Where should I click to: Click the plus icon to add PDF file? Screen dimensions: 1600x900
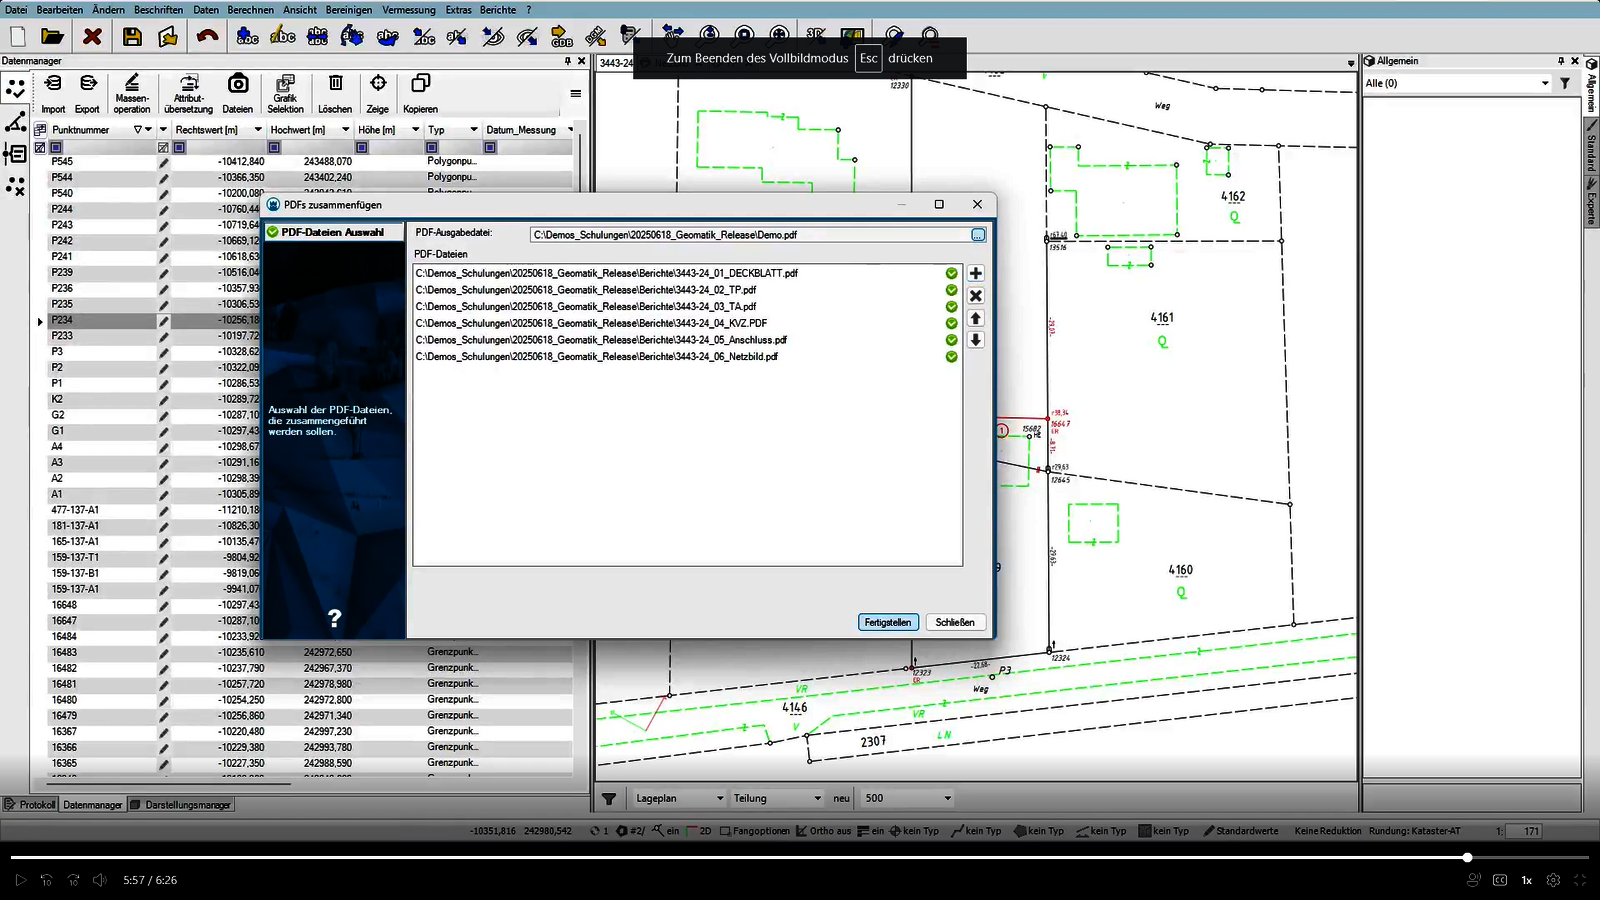point(976,274)
